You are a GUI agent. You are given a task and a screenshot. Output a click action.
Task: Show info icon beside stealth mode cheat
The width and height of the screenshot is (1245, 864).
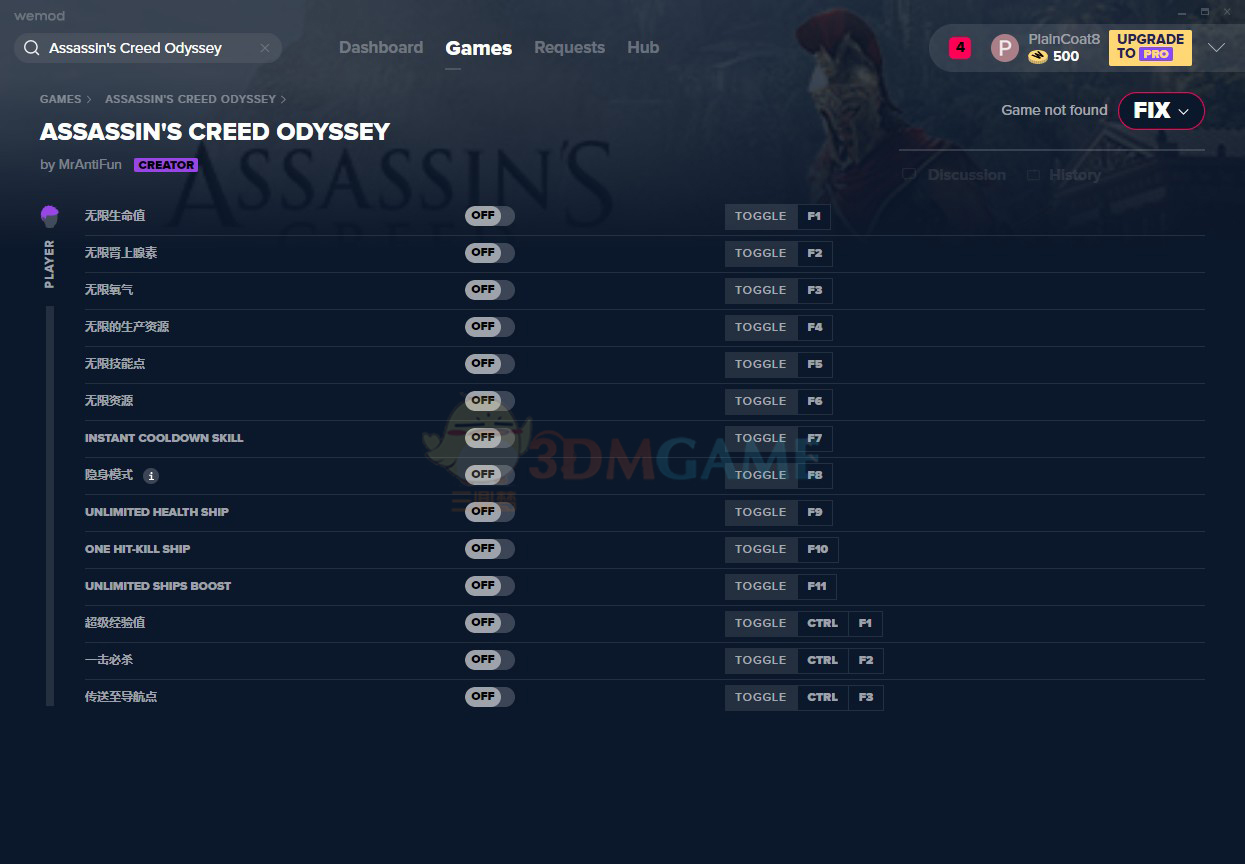tap(151, 476)
